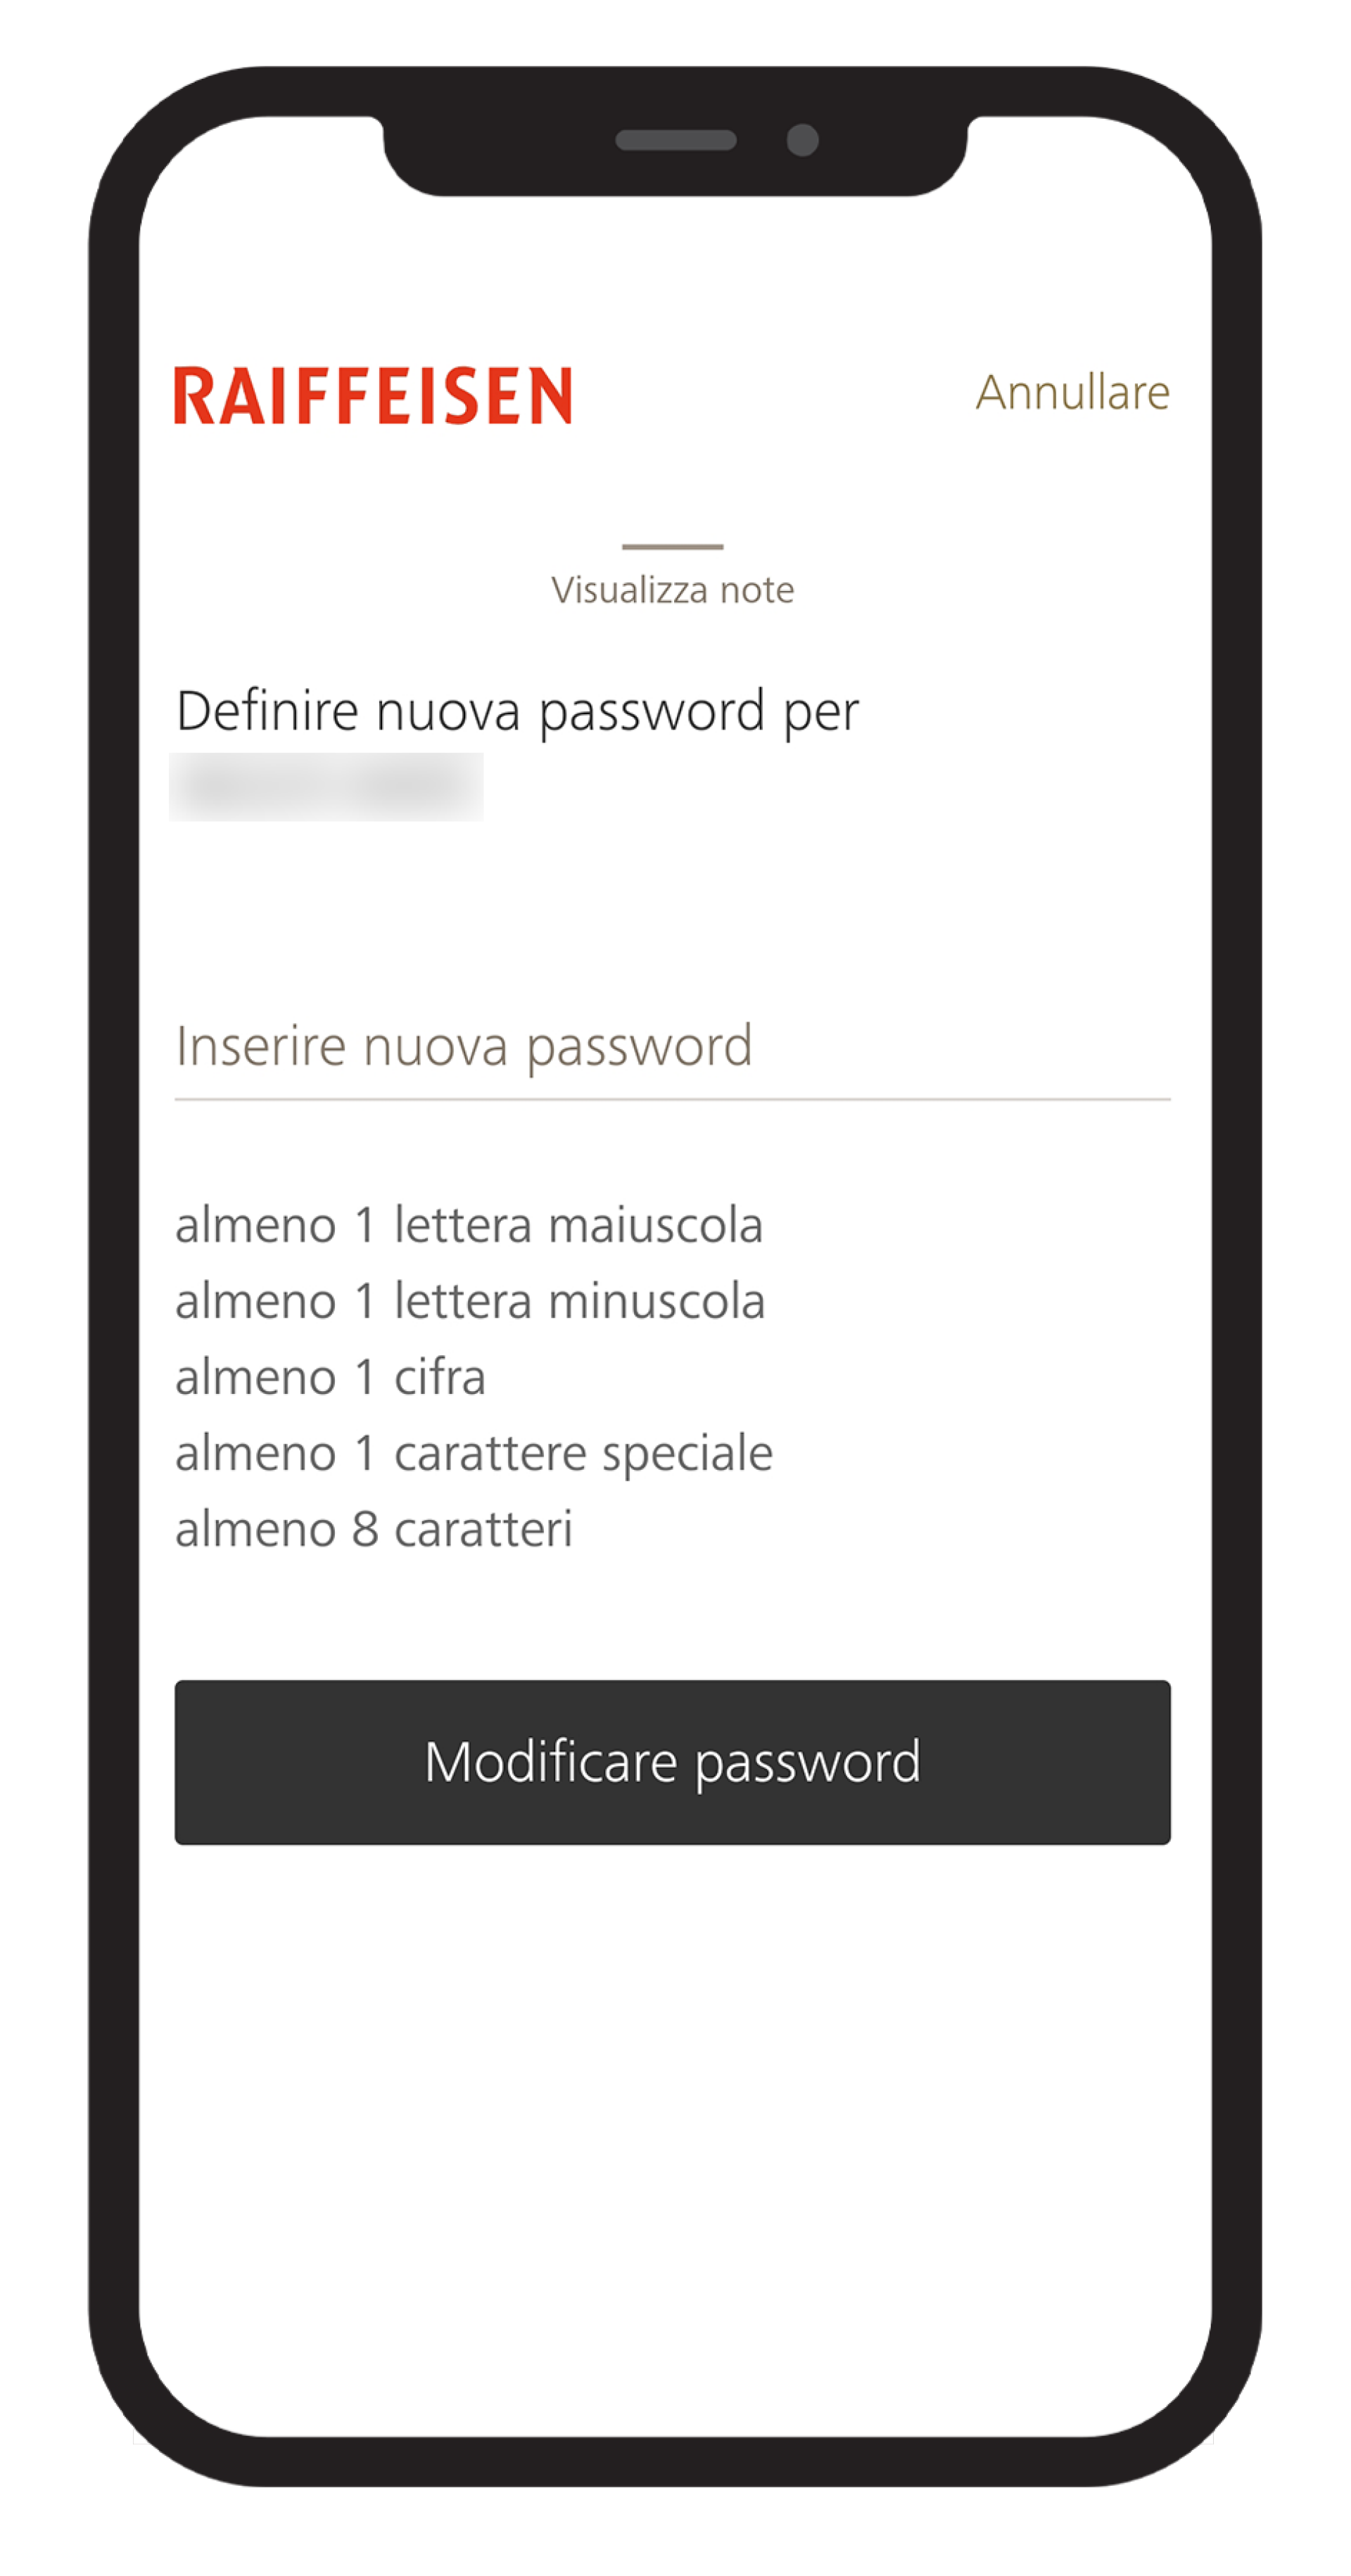Viewport: 1351px width, 2576px height.
Task: Click the word "note" in Visualizza note
Action: click(757, 590)
